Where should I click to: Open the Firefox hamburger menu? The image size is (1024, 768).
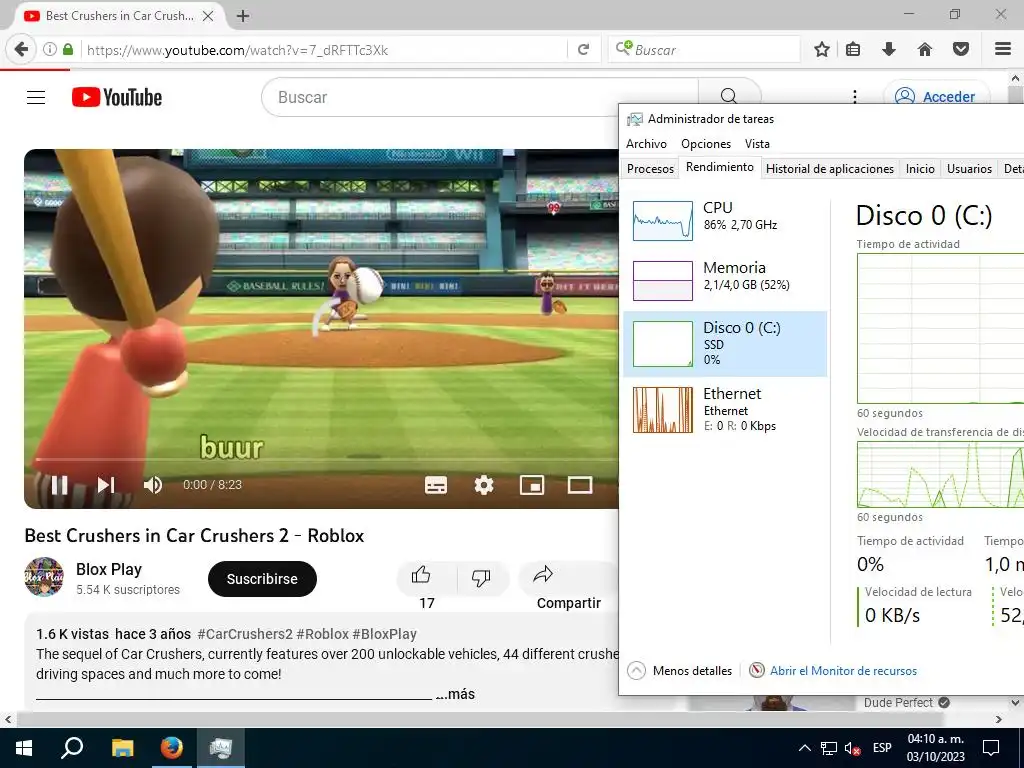pyautogui.click(x=1002, y=50)
